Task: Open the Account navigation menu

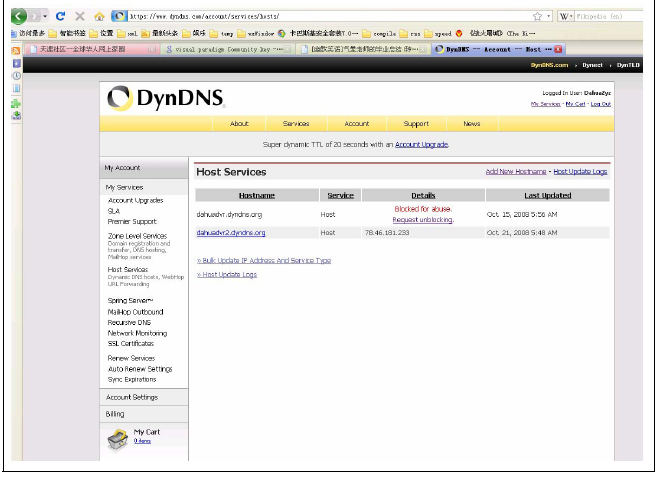Action: click(x=357, y=124)
